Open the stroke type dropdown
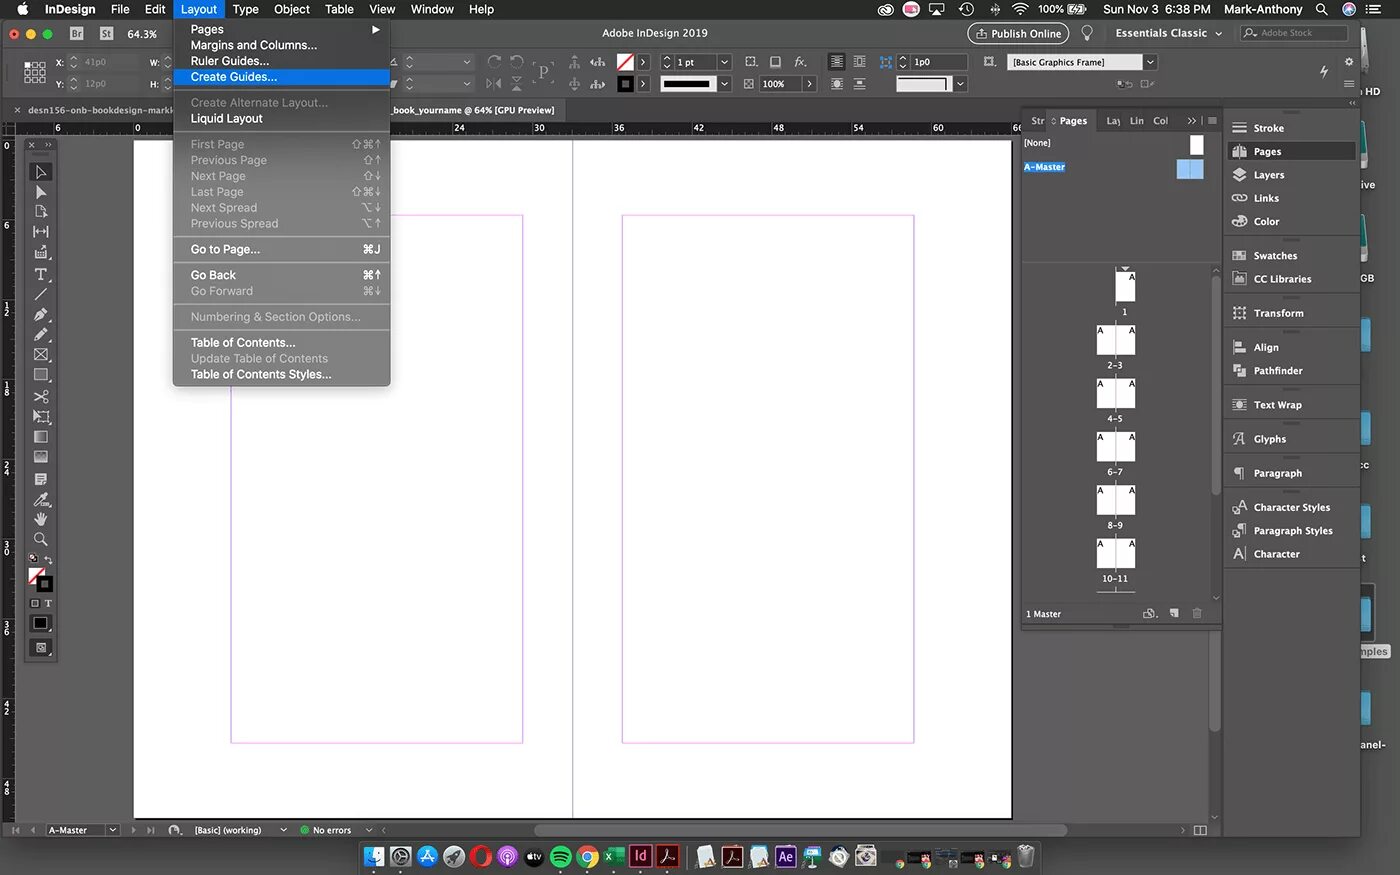Screen dimensions: 1400x875 pos(724,84)
